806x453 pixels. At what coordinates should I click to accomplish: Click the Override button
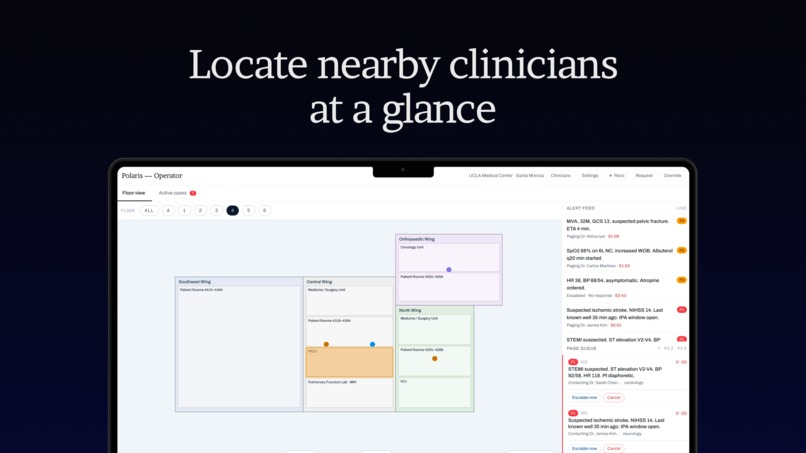672,176
